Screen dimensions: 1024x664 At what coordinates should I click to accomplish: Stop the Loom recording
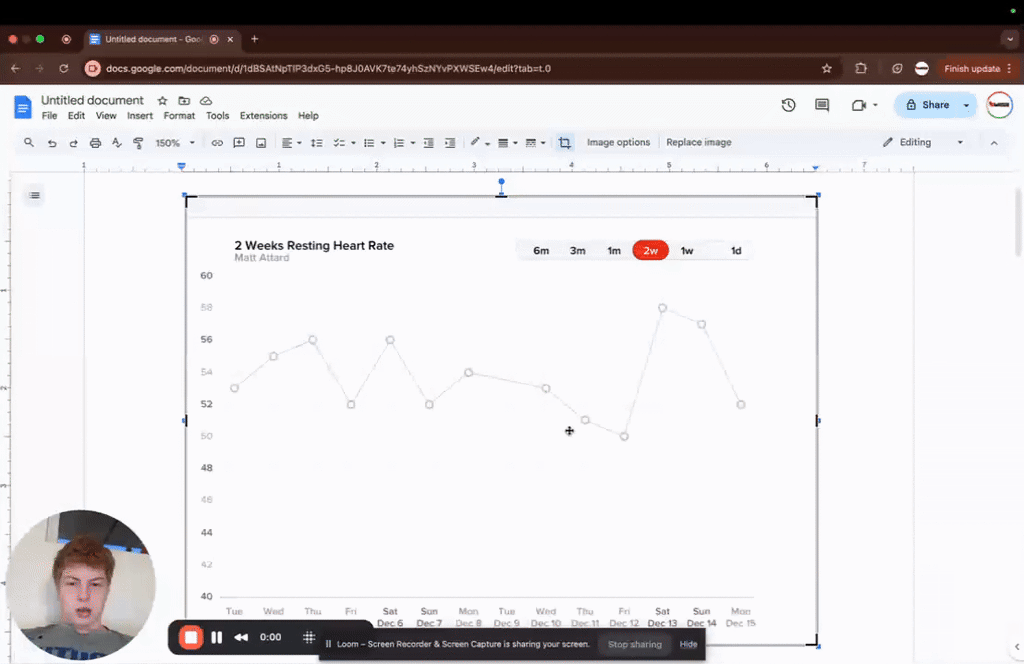[x=191, y=637]
